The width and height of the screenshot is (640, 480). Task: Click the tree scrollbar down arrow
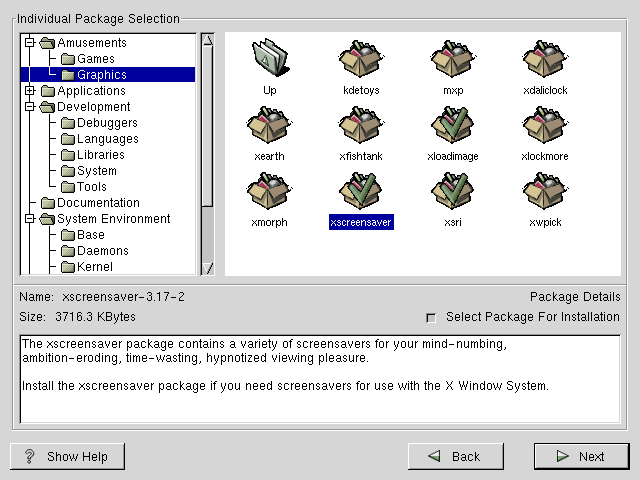[207, 268]
